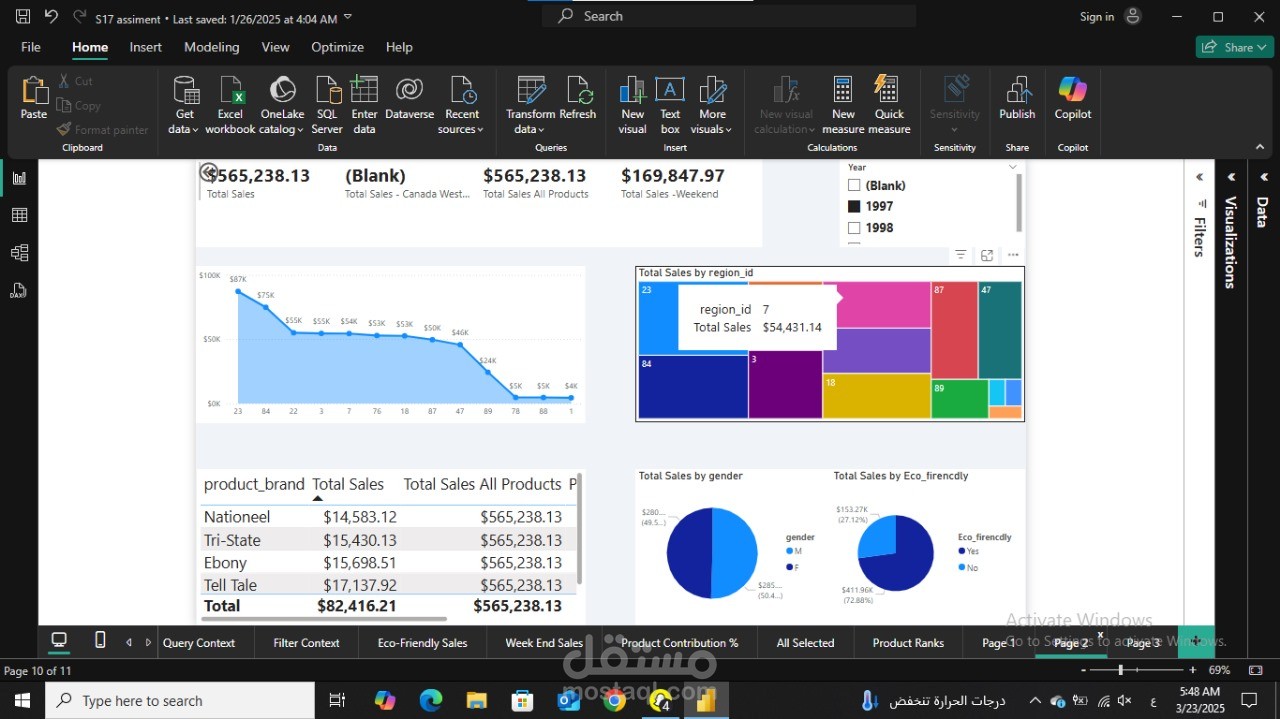1280x719 pixels.
Task: Click zoom in plus button
Action: pyautogui.click(x=1193, y=670)
